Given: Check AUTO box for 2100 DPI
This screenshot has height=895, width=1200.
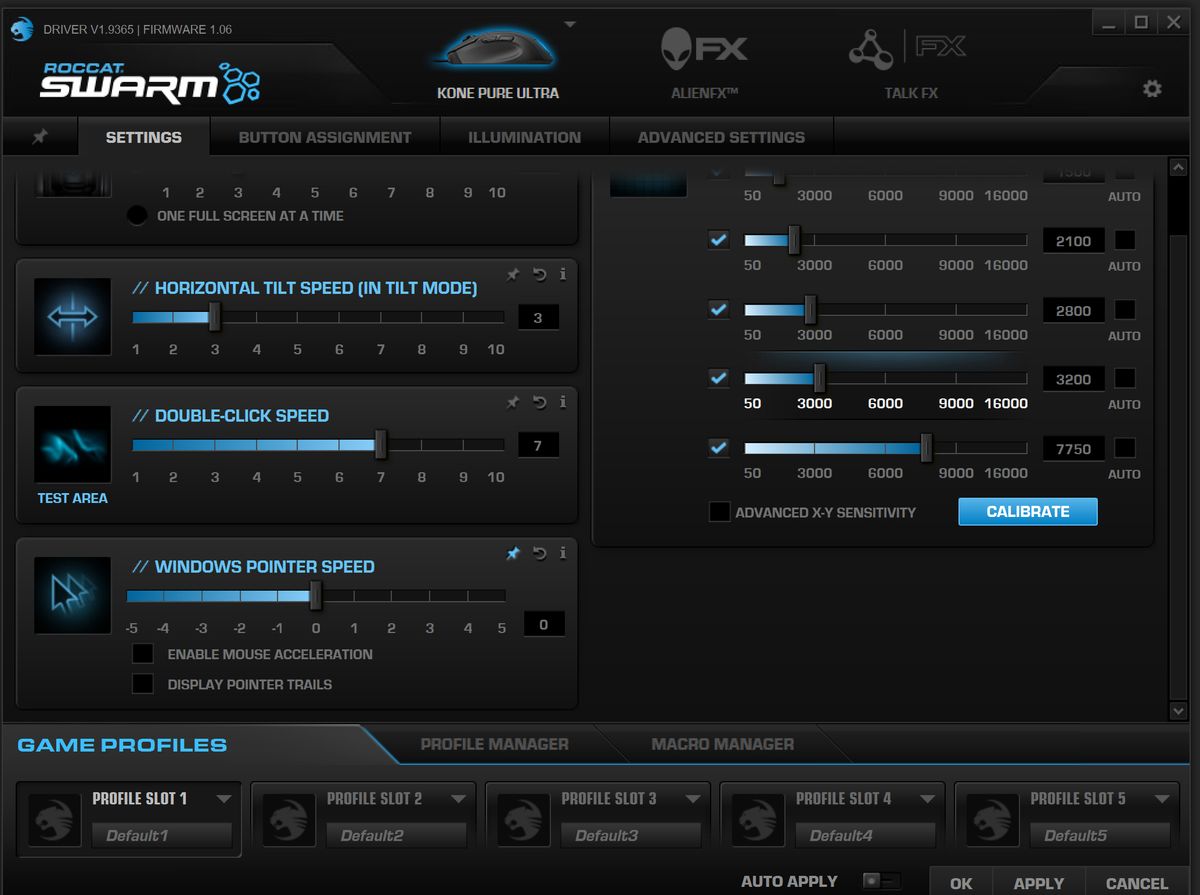Looking at the screenshot, I should [1125, 240].
